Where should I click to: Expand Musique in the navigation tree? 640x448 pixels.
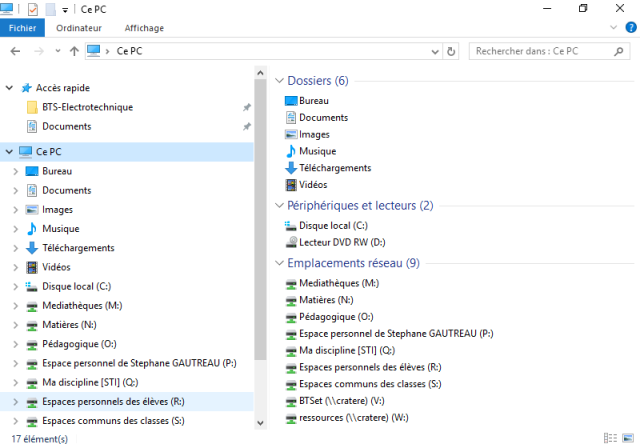(x=16, y=228)
